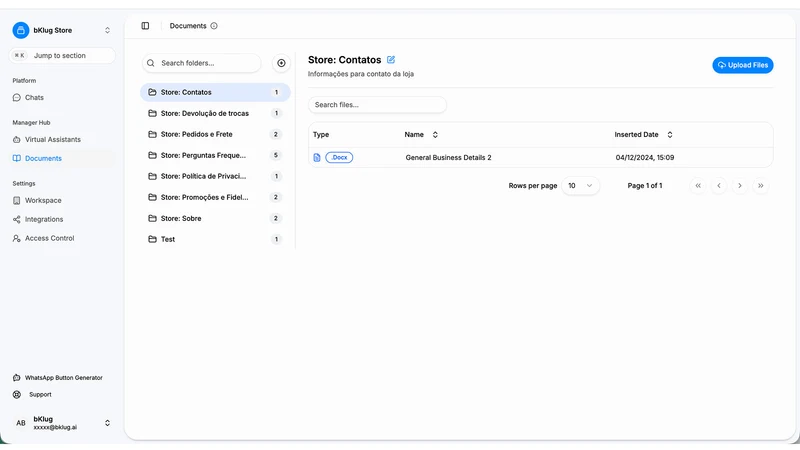Focus the Search folders field
The width and height of the screenshot is (800, 450).
point(202,63)
